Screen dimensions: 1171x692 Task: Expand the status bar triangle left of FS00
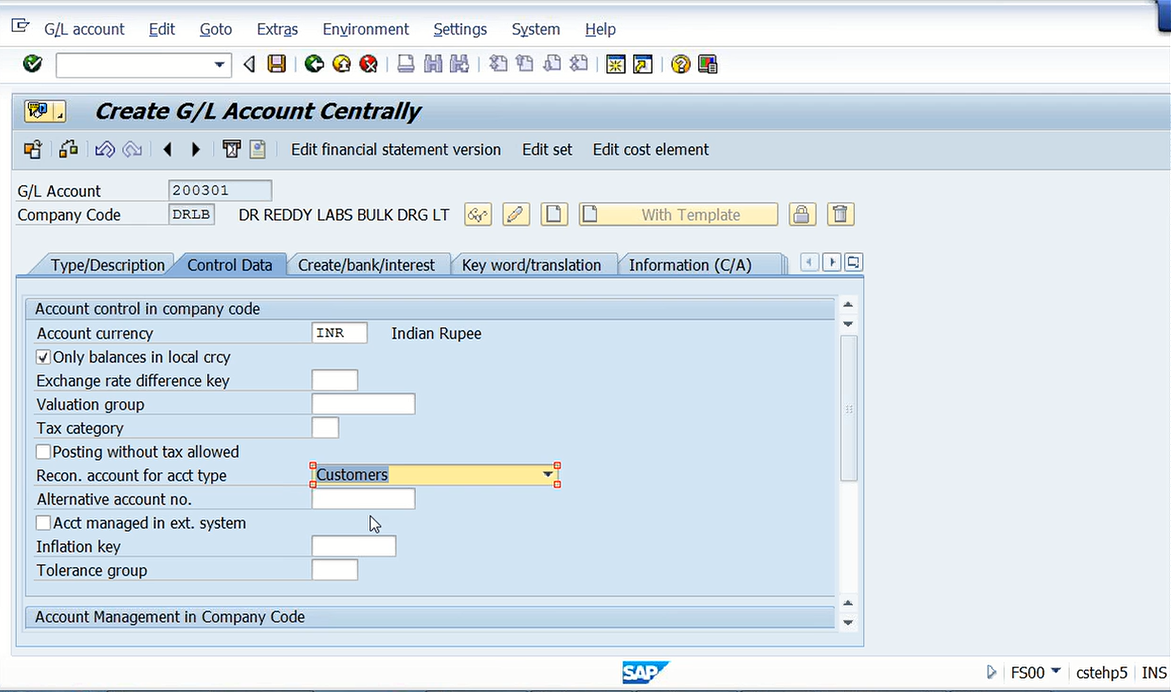point(991,672)
